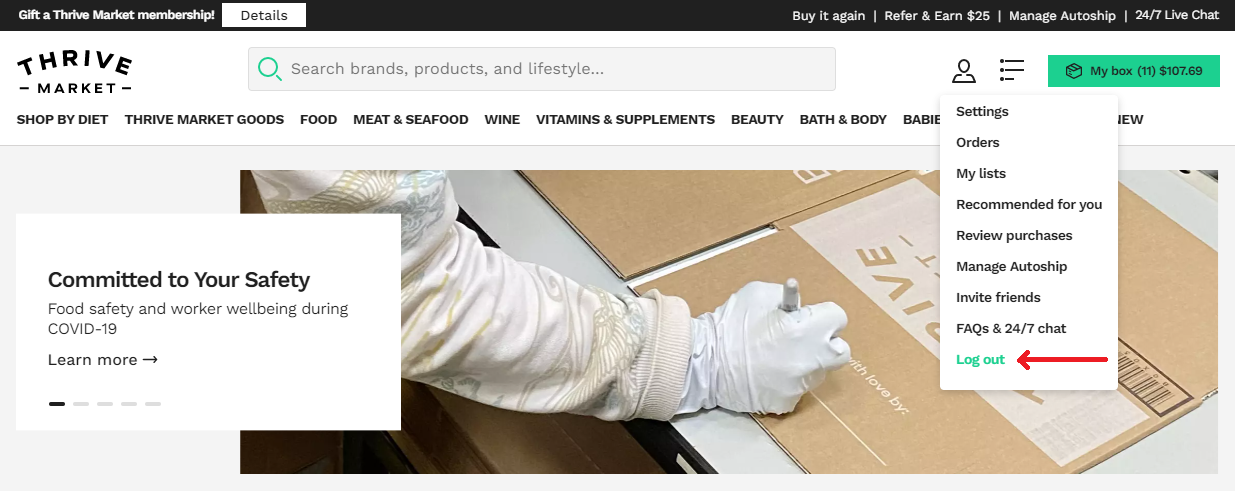Expand the Meat & Seafood category
Image resolution: width=1235 pixels, height=491 pixels.
410,119
